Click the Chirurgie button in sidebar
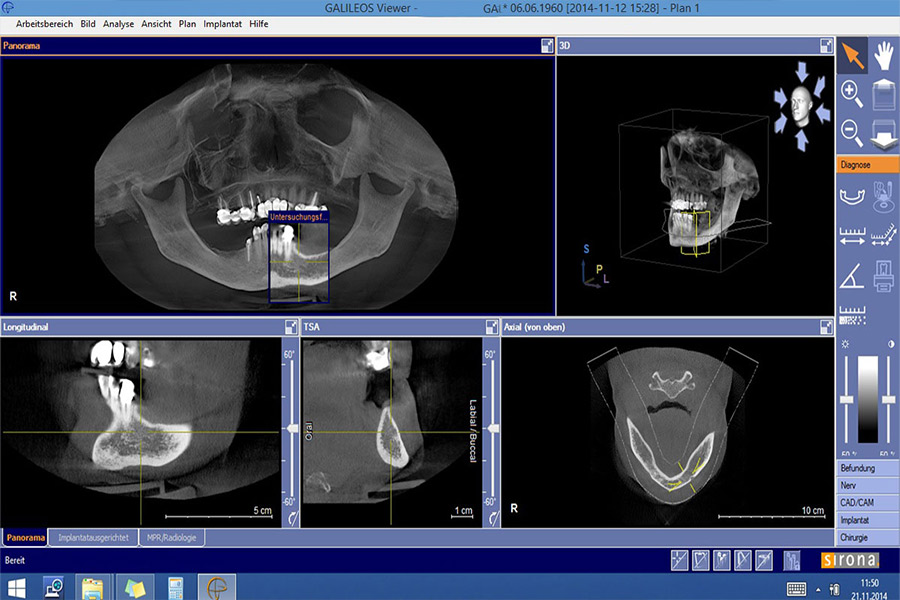Image resolution: width=900 pixels, height=600 pixels. (867, 537)
